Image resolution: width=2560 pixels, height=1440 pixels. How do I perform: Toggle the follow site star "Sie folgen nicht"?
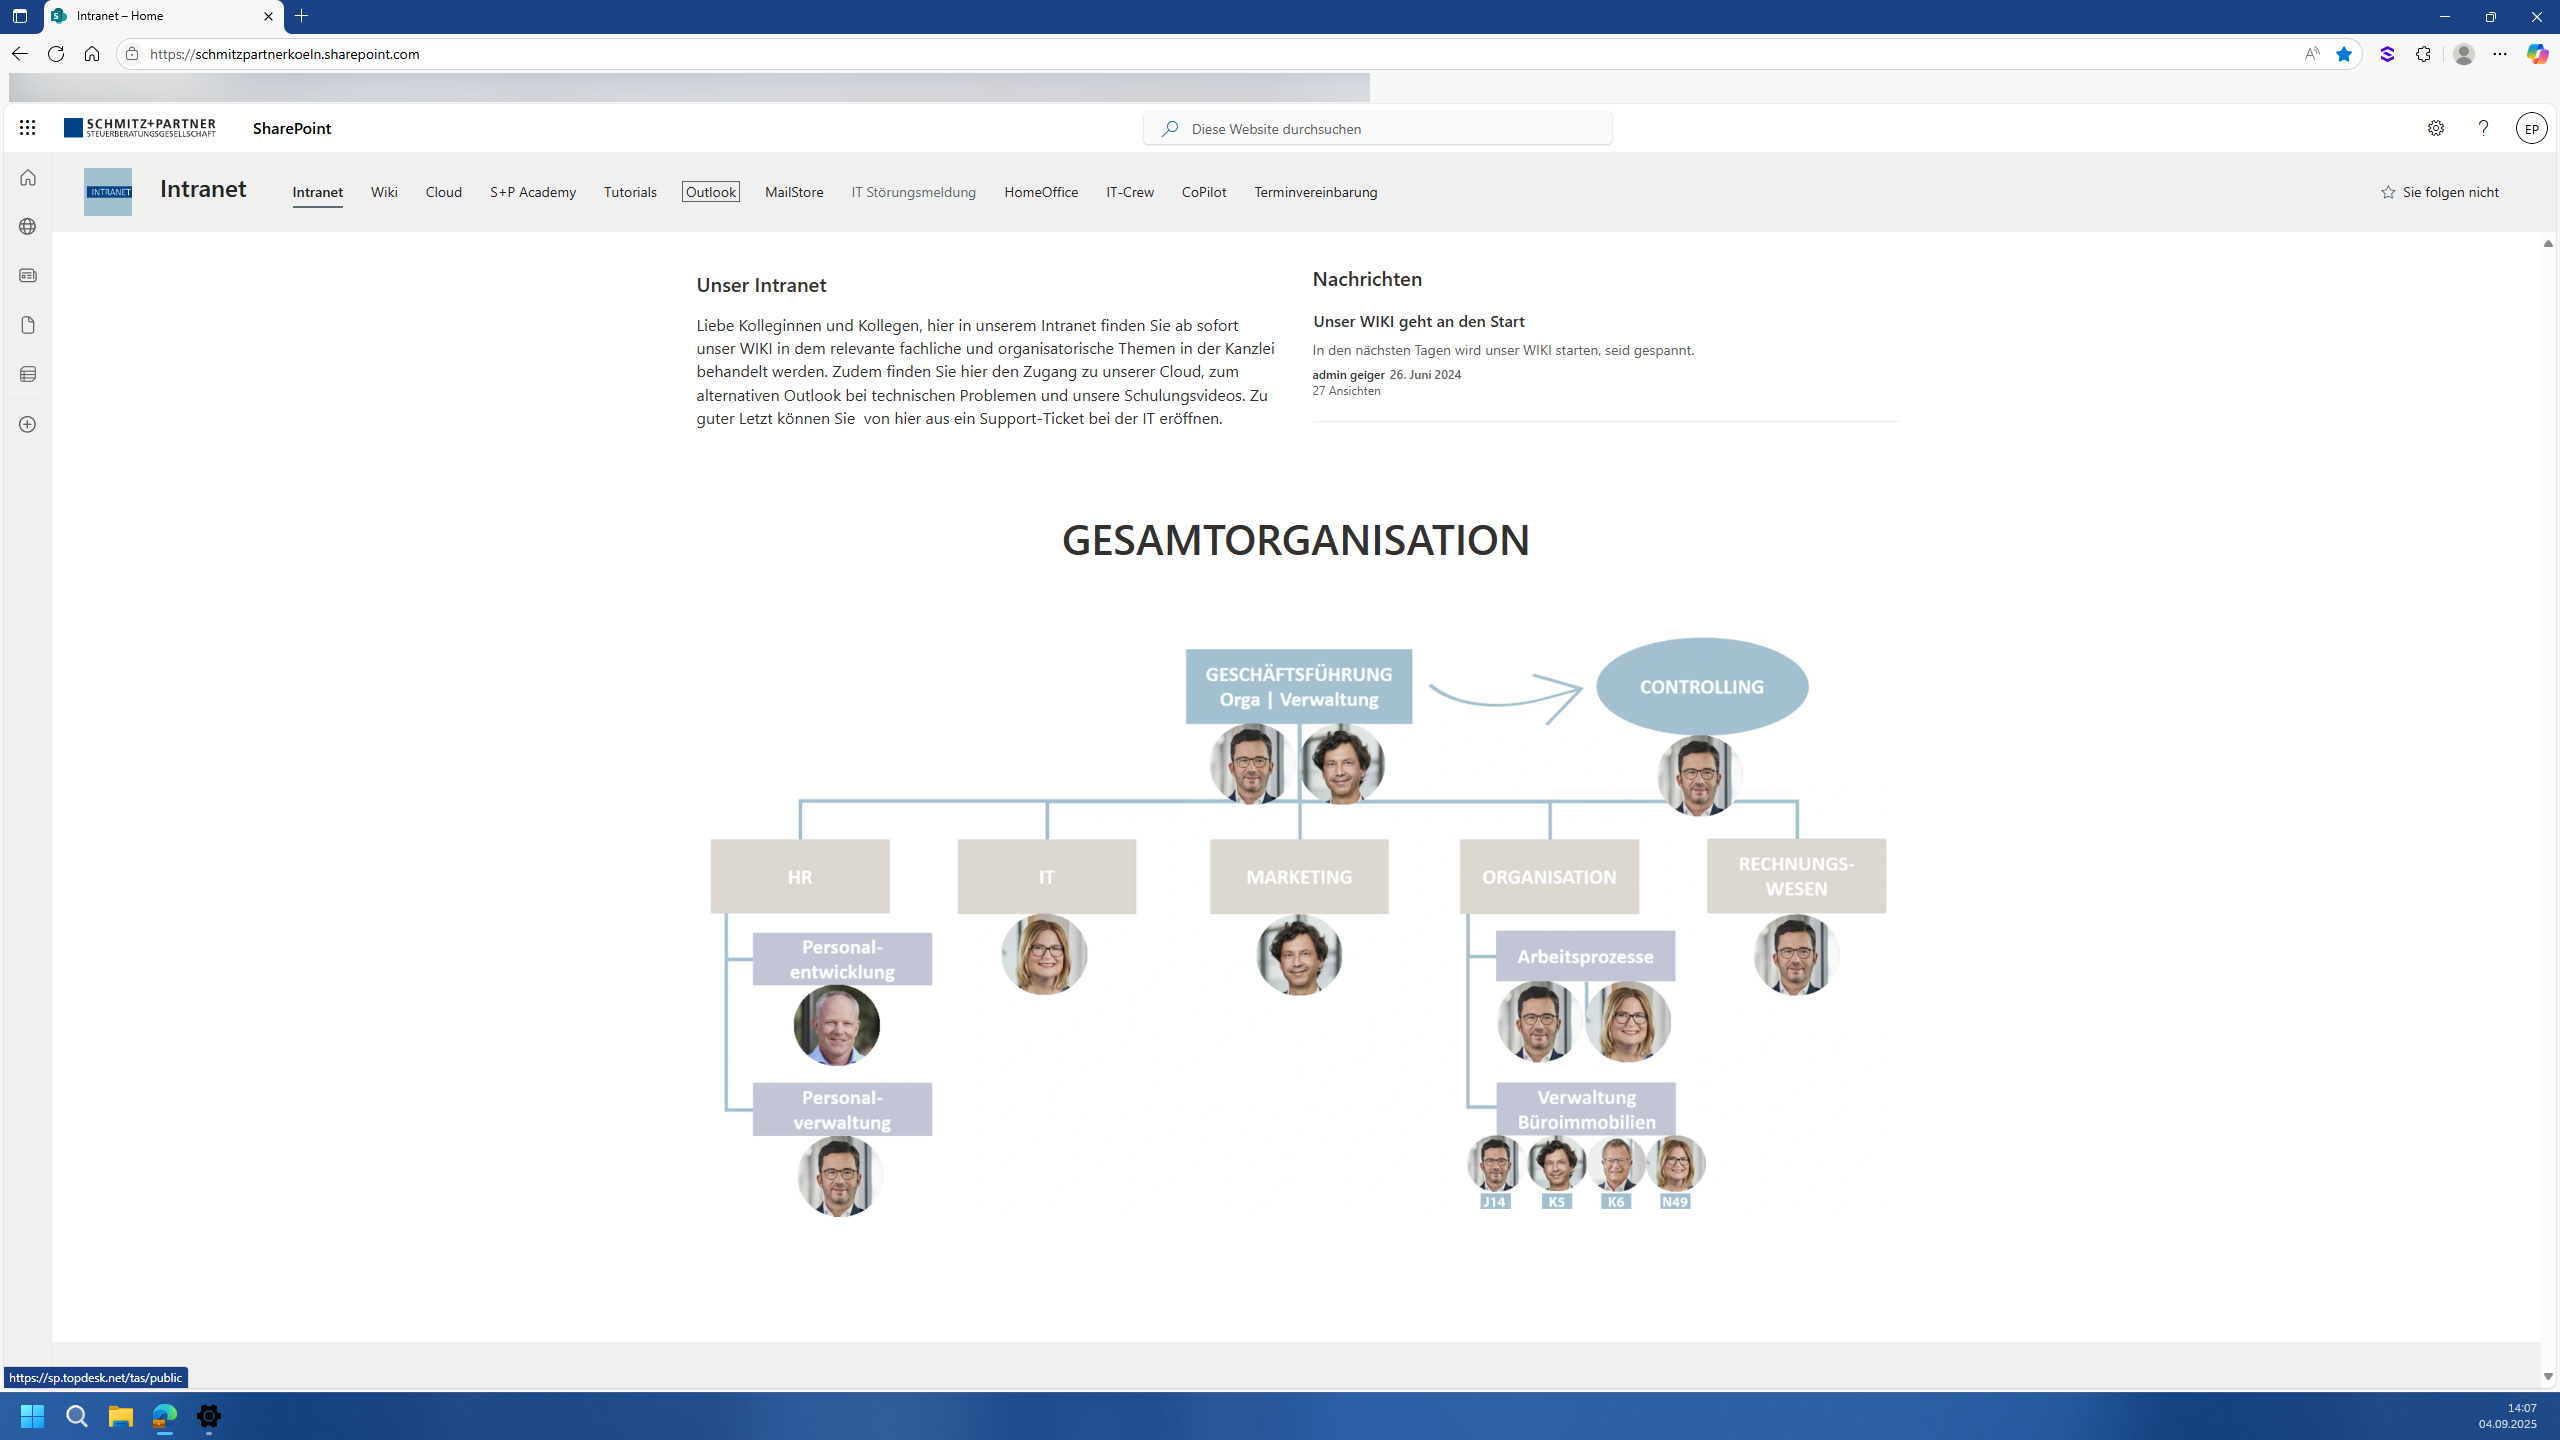point(2439,192)
